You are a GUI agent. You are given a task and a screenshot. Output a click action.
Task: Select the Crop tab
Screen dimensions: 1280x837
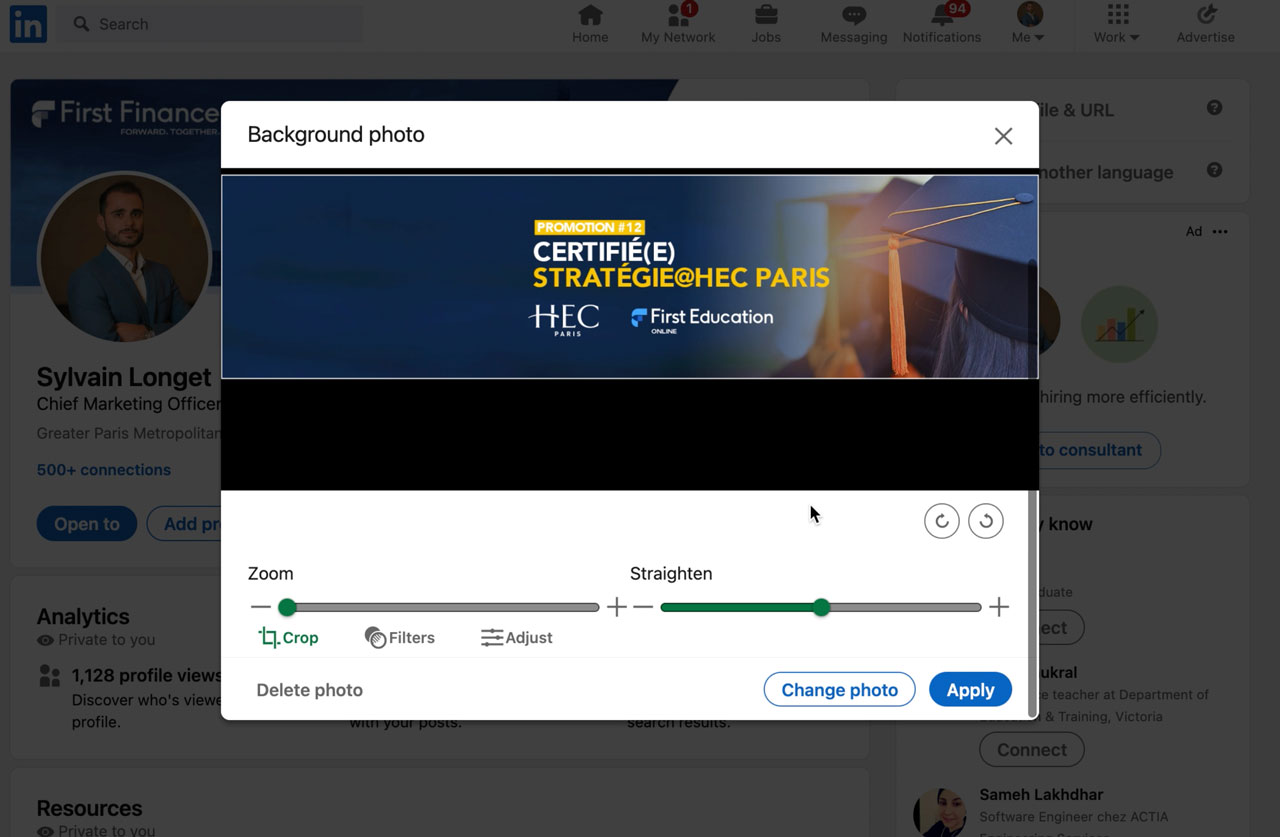288,637
